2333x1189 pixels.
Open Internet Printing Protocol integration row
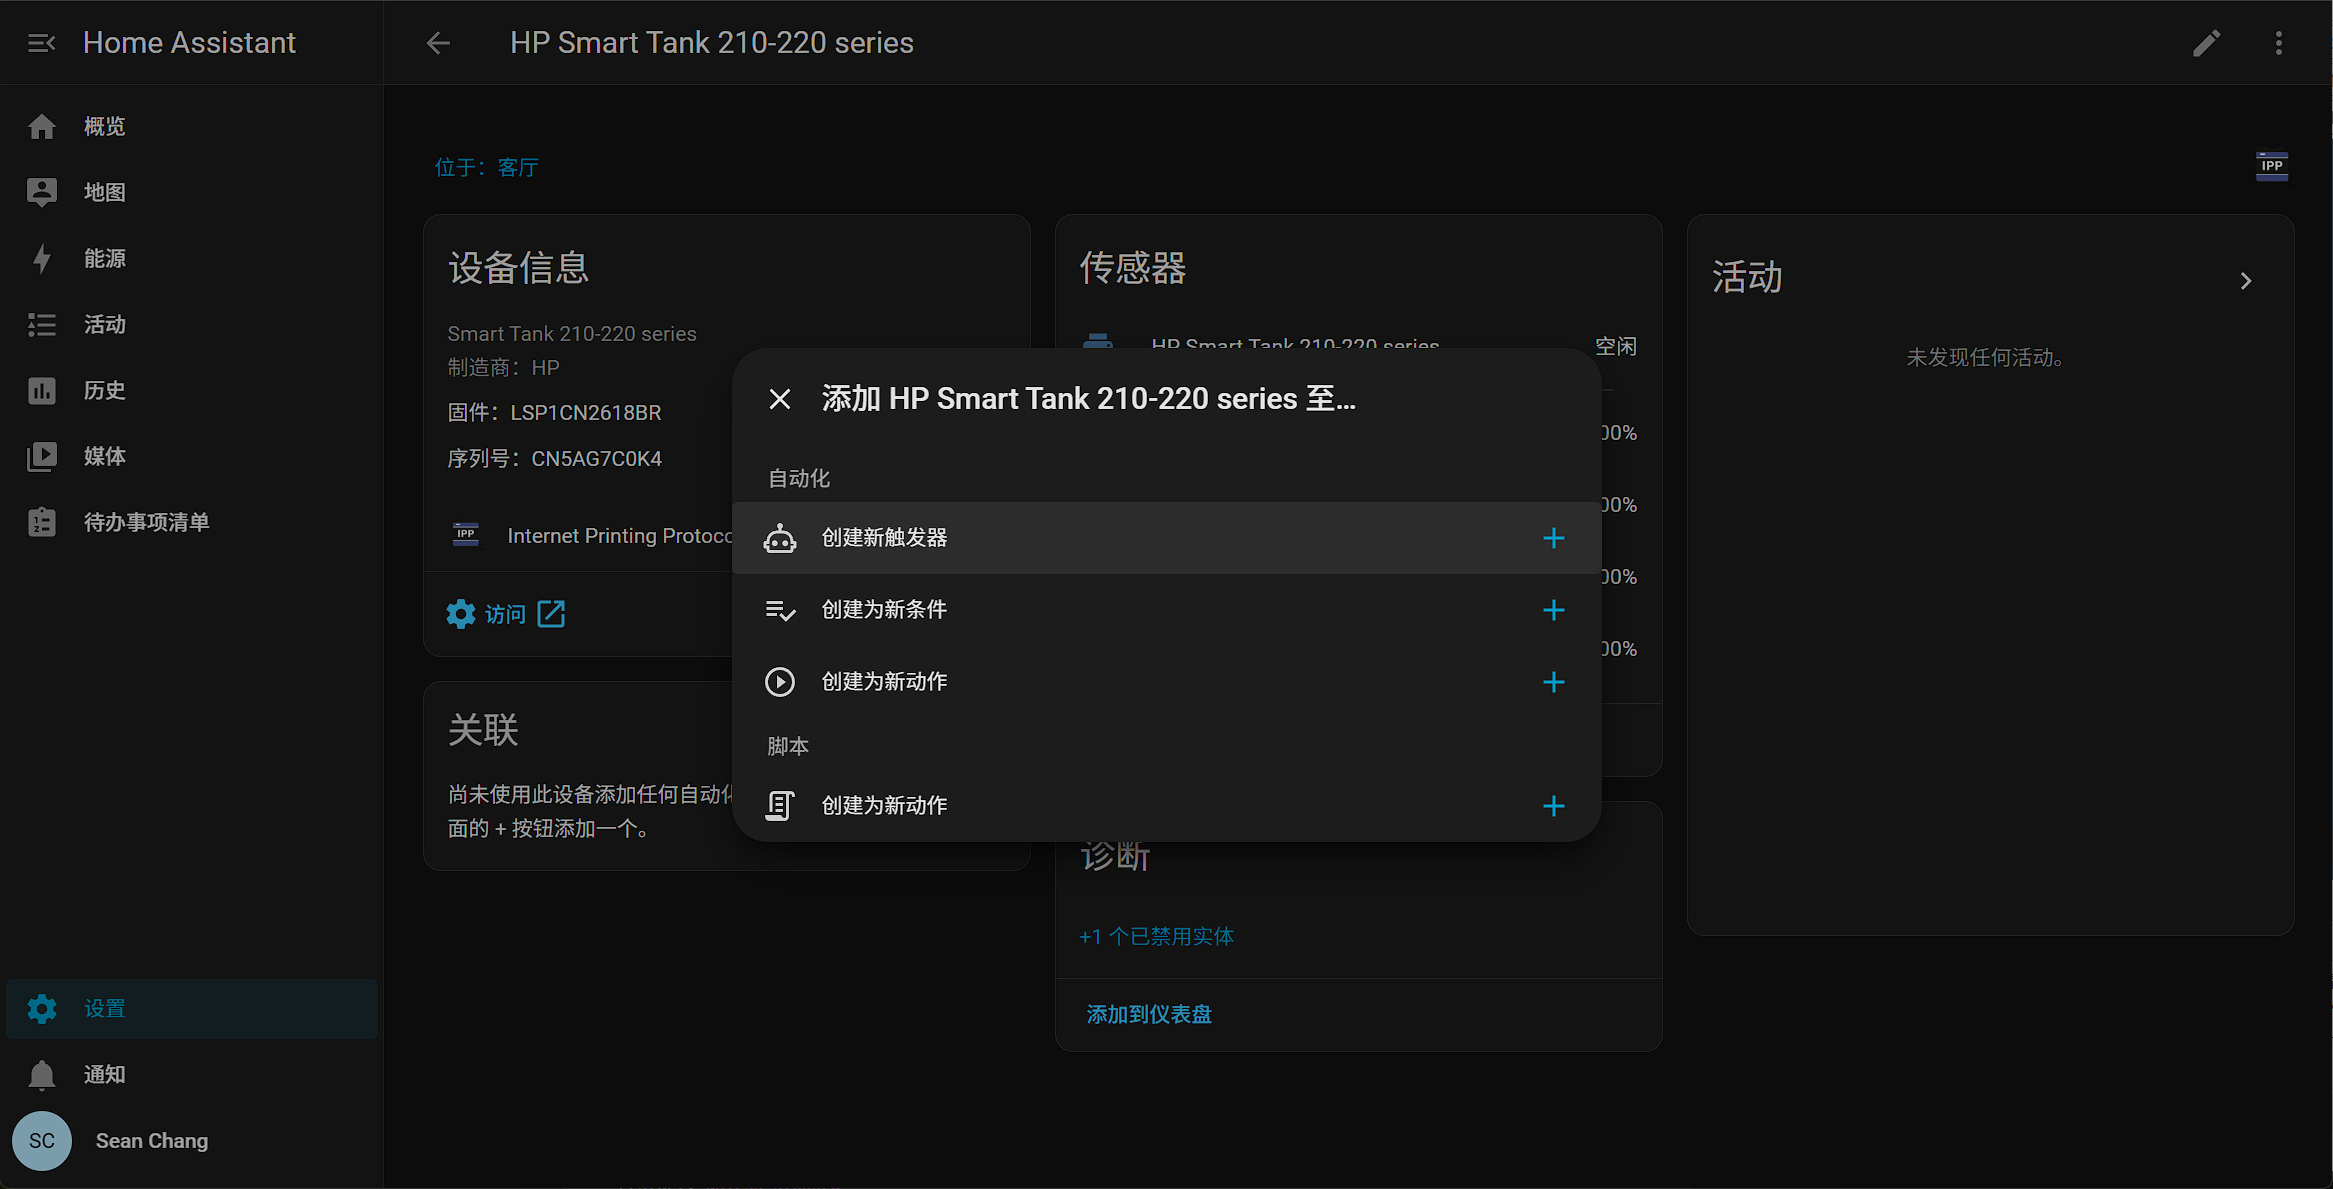[x=590, y=536]
